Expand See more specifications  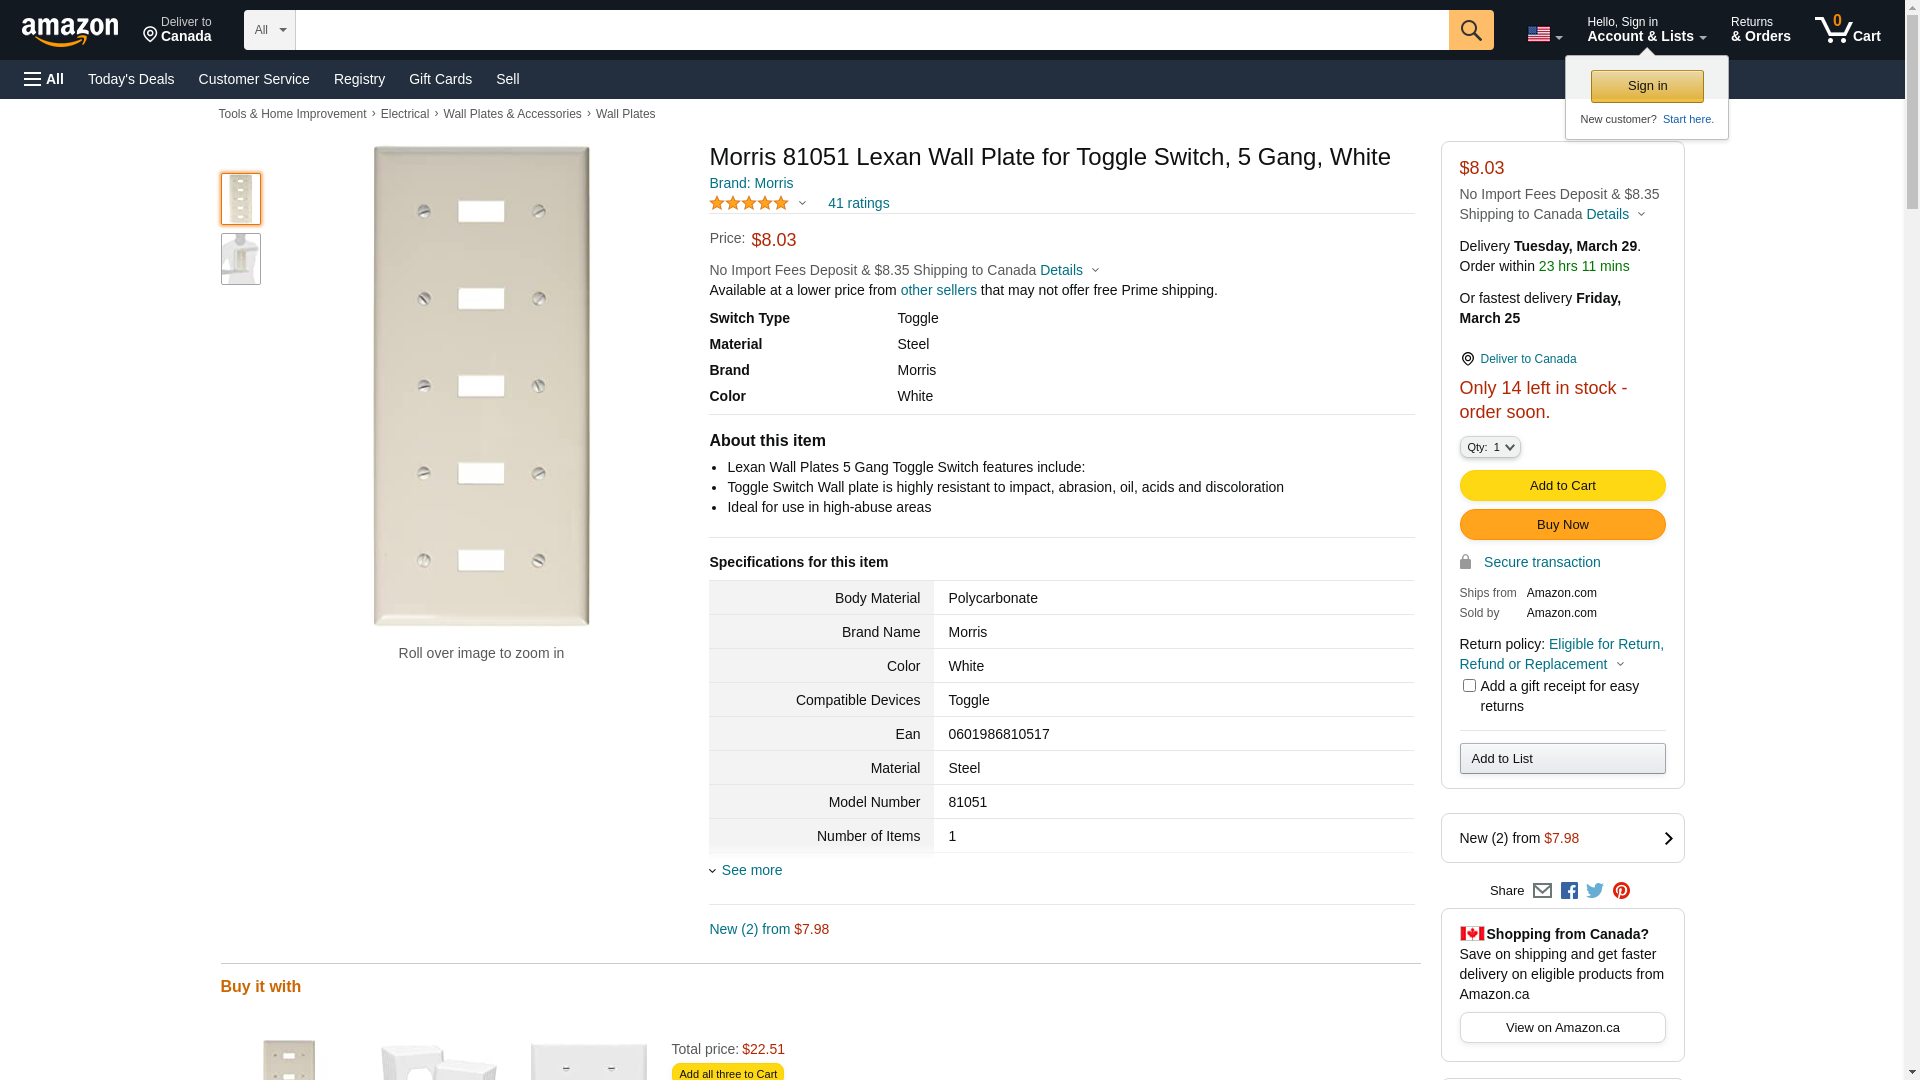click(x=750, y=870)
